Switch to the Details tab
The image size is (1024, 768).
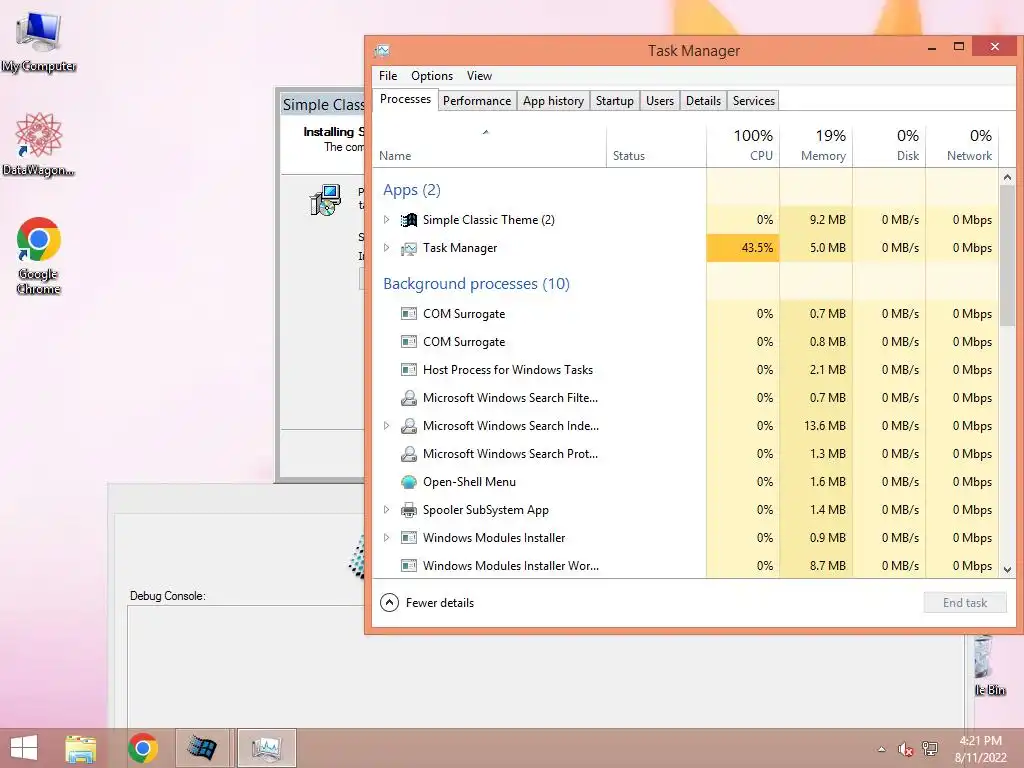pos(703,101)
